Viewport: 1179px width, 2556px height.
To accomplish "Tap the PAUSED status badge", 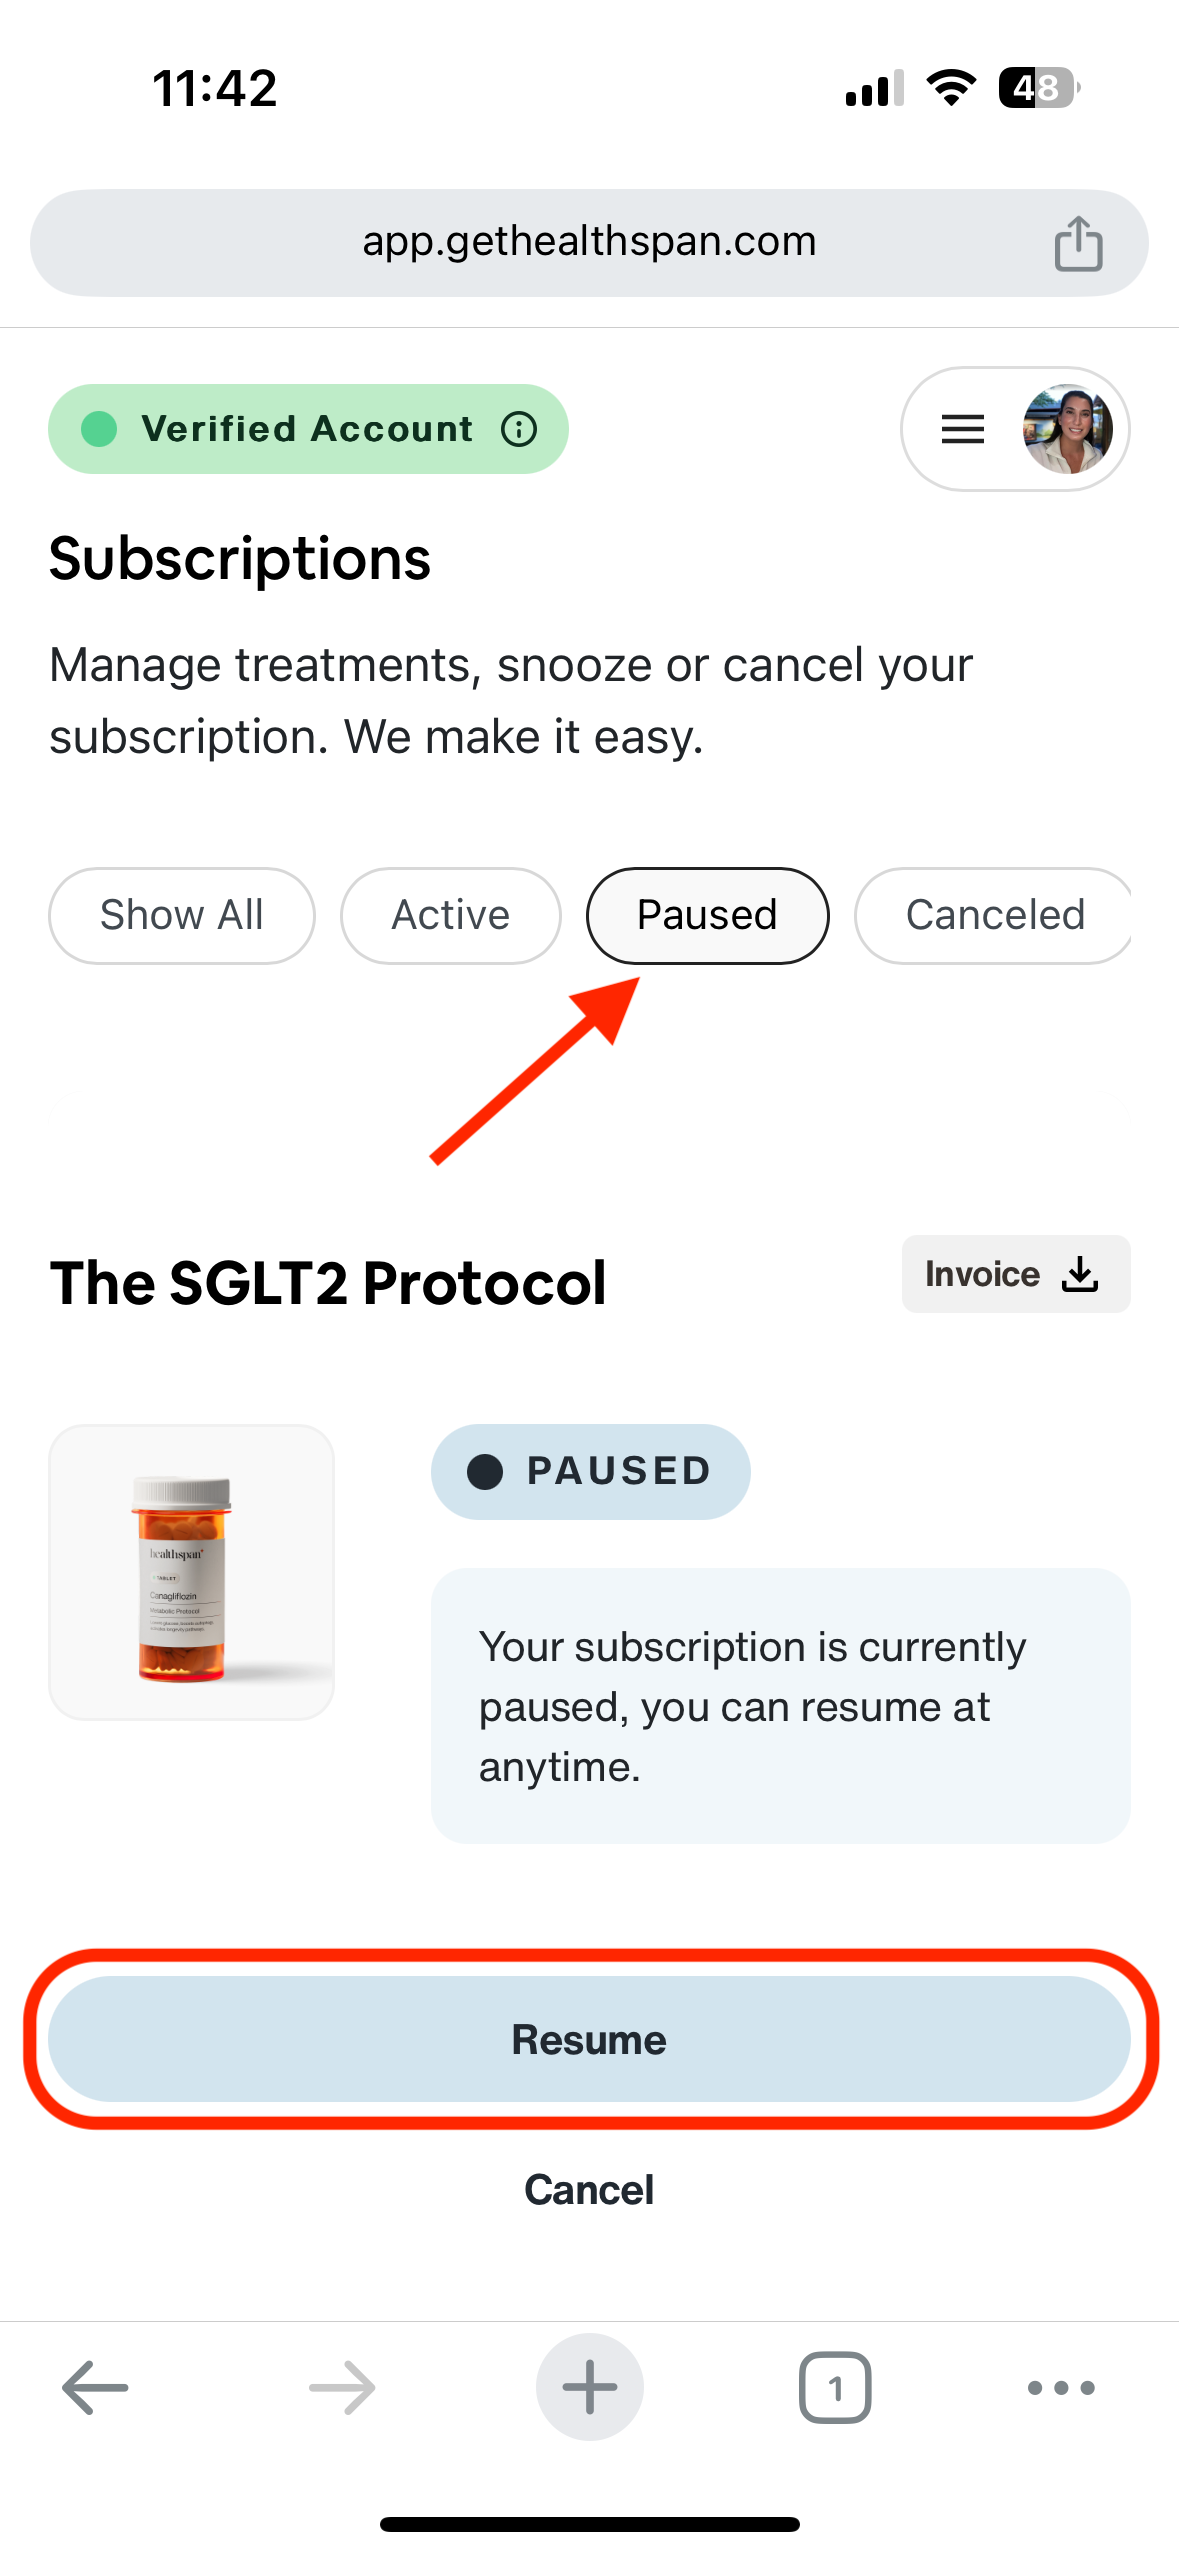I will [590, 1471].
